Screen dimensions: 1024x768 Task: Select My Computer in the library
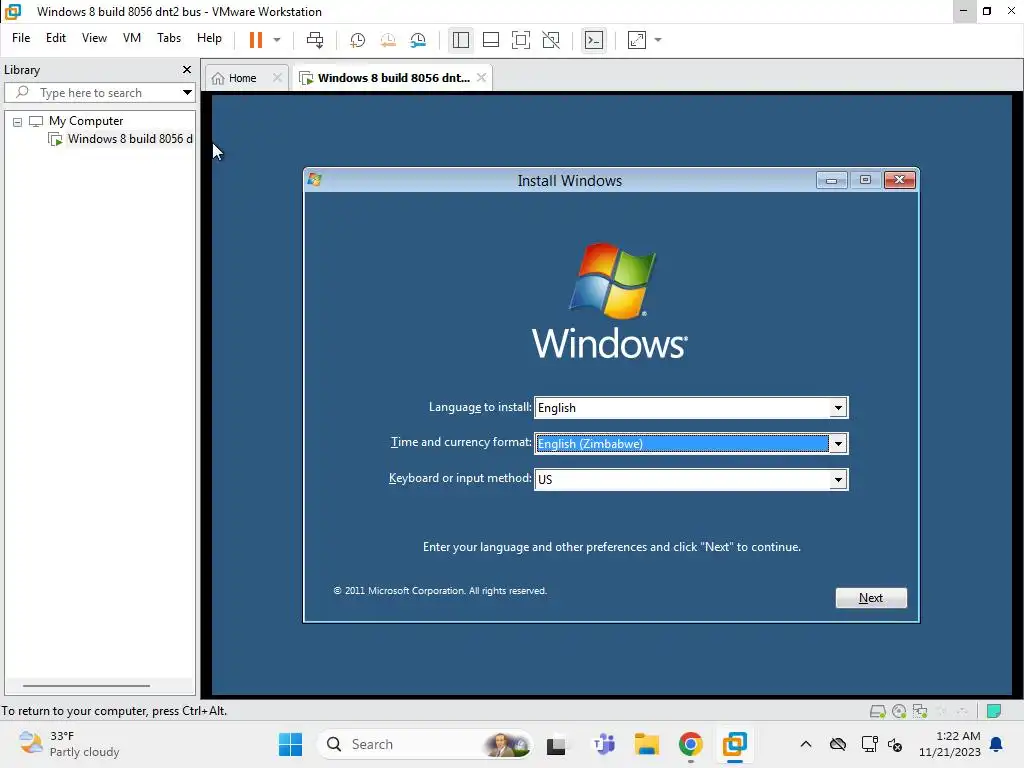point(86,121)
